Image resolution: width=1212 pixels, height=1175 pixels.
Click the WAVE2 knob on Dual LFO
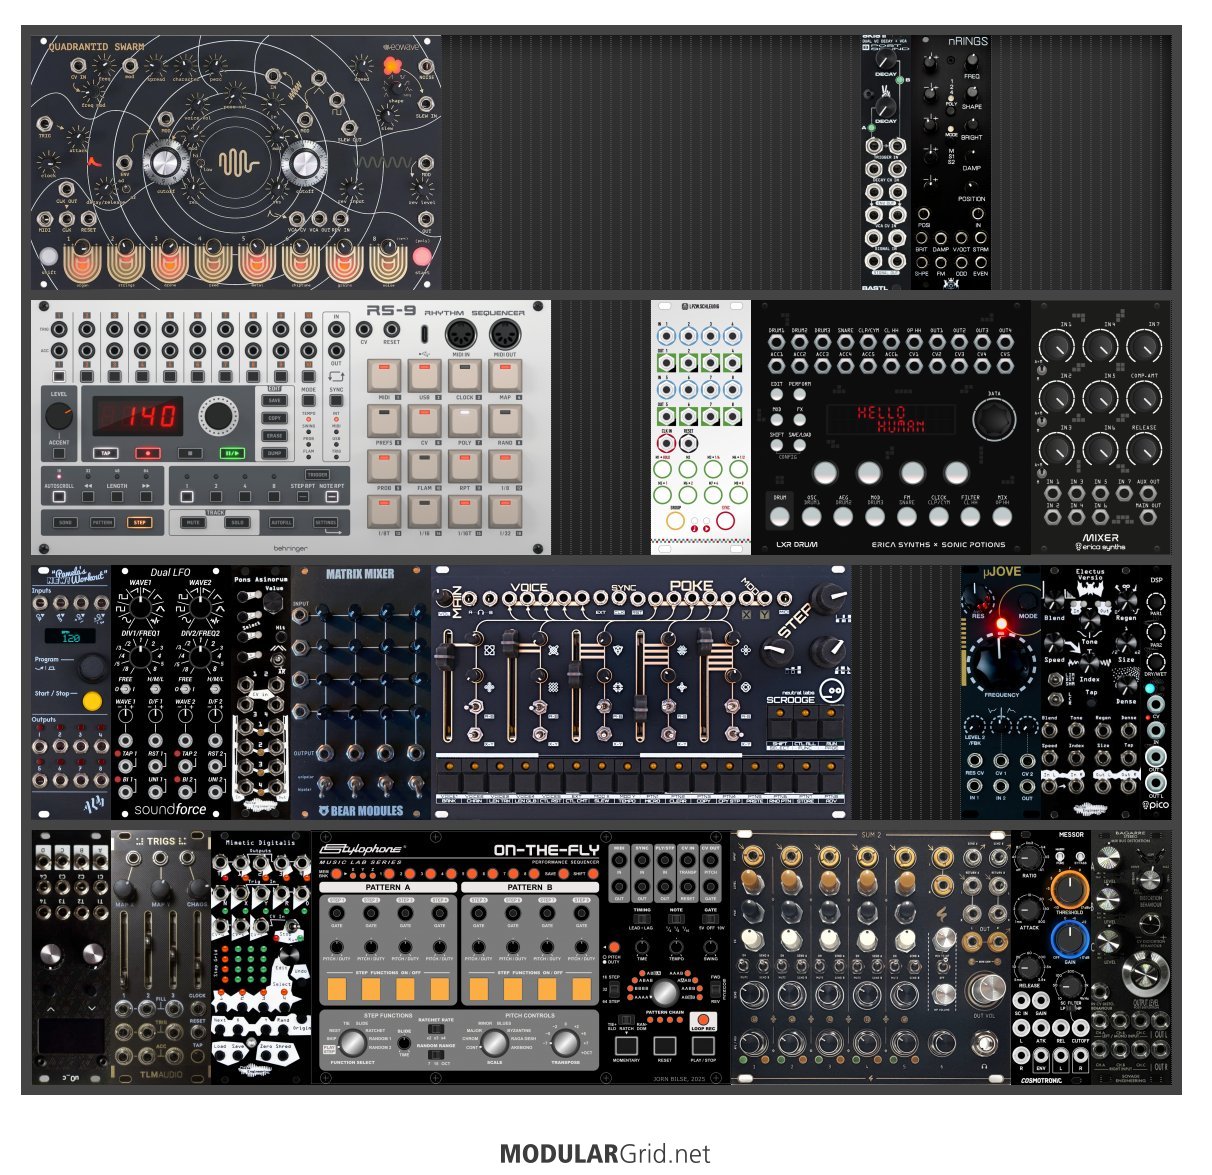click(200, 608)
